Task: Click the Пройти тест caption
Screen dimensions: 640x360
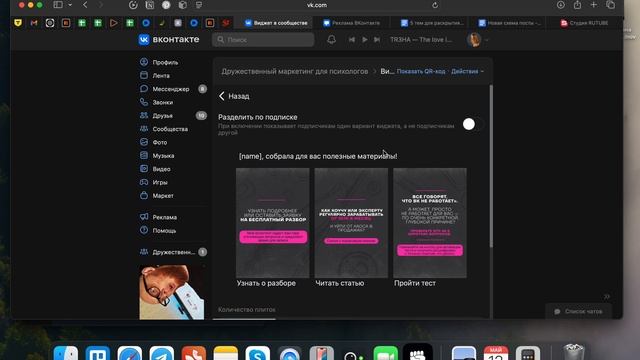Action: [415, 283]
